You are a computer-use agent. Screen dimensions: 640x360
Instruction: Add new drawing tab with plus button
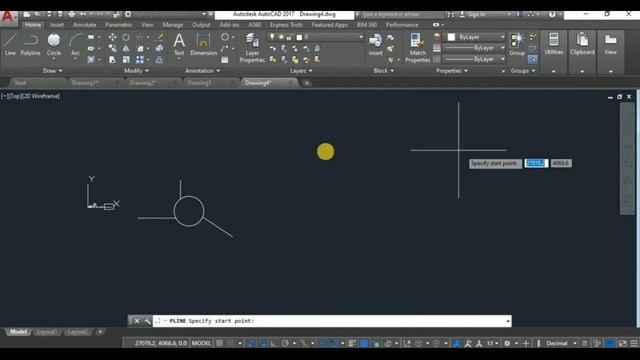307,83
